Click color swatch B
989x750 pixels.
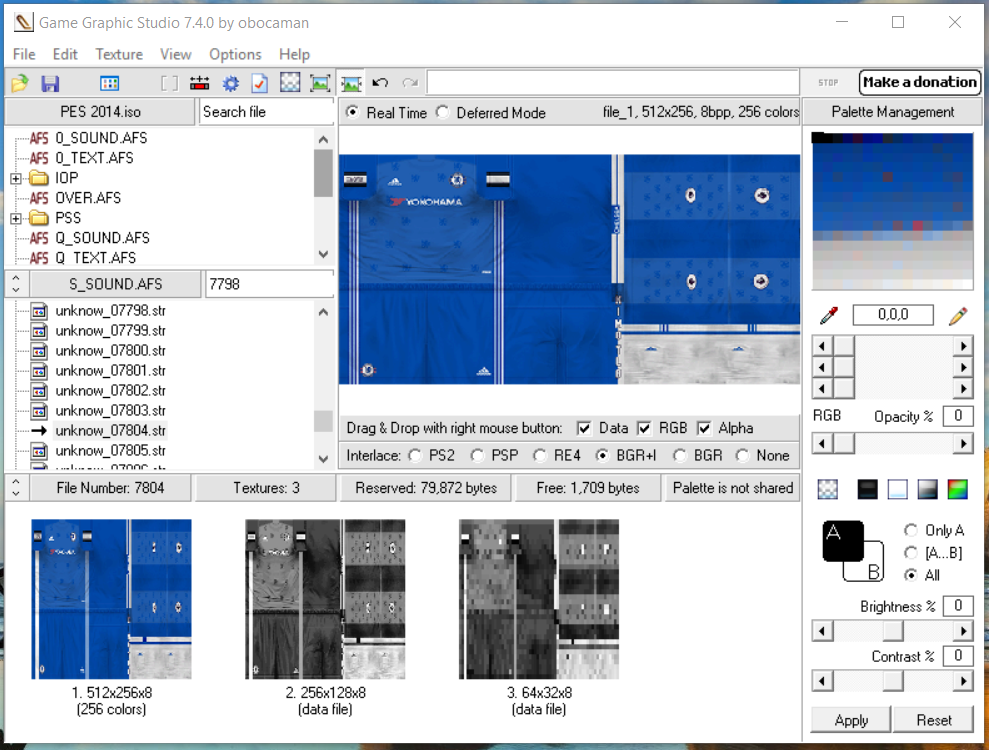[x=874, y=571]
